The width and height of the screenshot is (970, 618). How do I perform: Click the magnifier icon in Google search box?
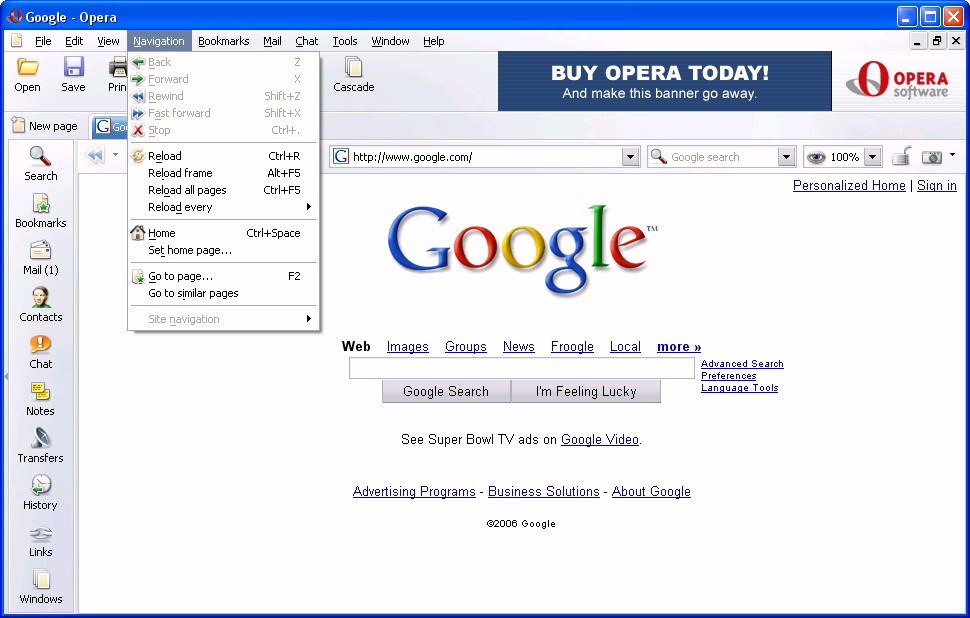pos(659,157)
